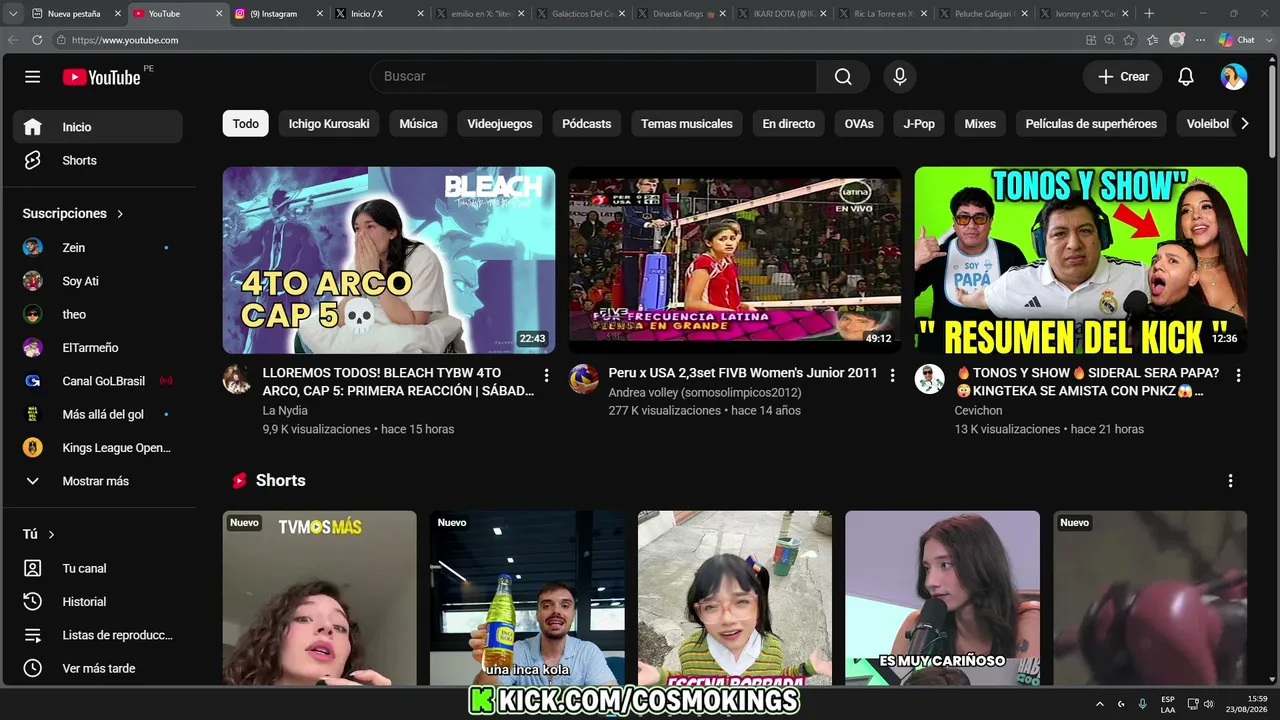
Task: Reload the page with the refresh icon
Action: pyautogui.click(x=37, y=40)
